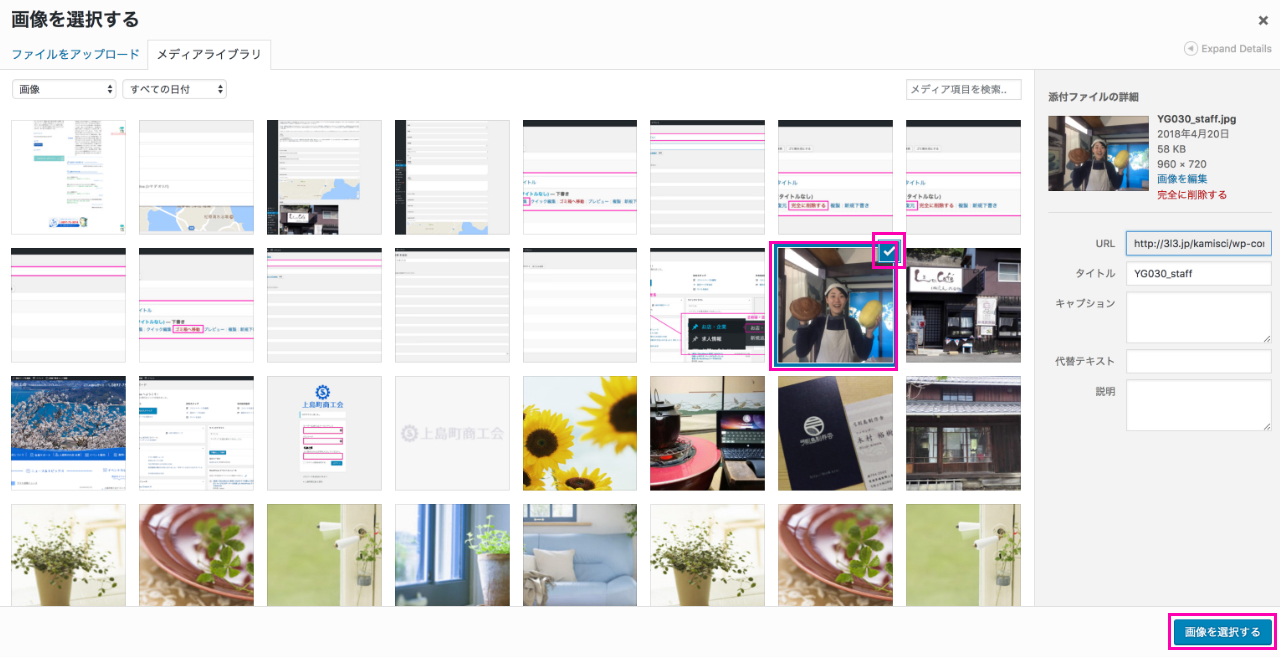Uncheck the selected staff photo checkmark
1280x657 pixels.
(x=888, y=252)
